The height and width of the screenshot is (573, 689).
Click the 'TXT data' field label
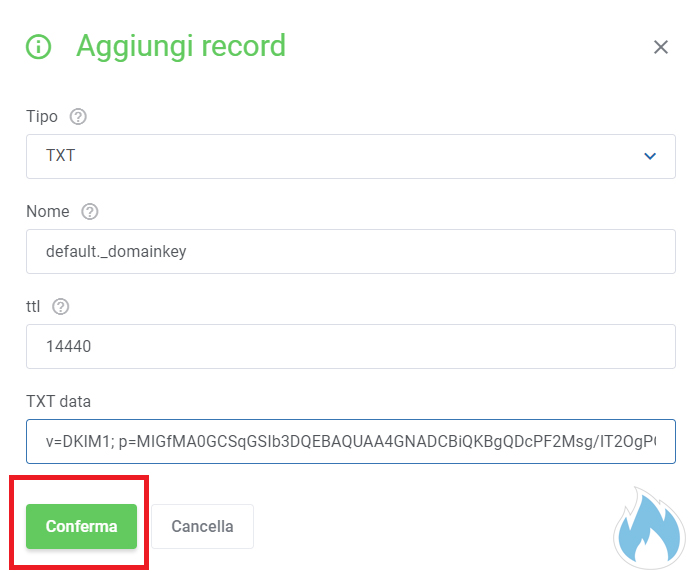pyautogui.click(x=58, y=401)
